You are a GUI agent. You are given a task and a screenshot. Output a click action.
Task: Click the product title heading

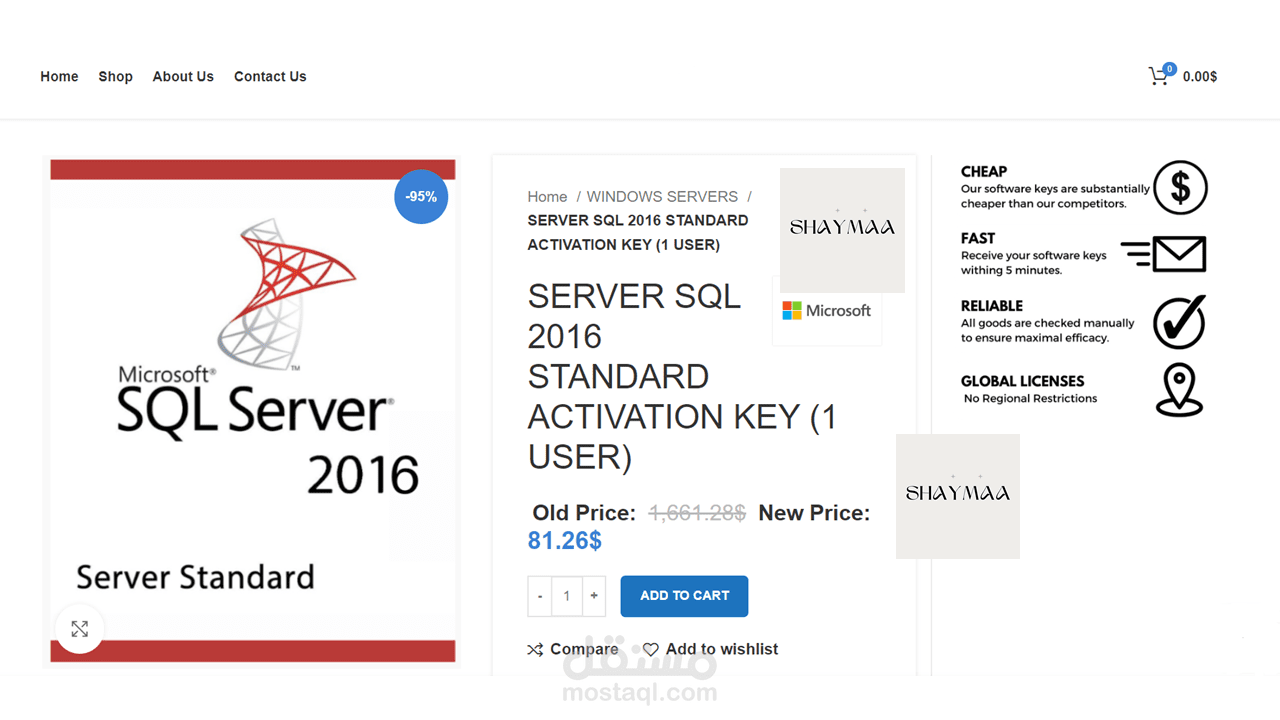[682, 376]
